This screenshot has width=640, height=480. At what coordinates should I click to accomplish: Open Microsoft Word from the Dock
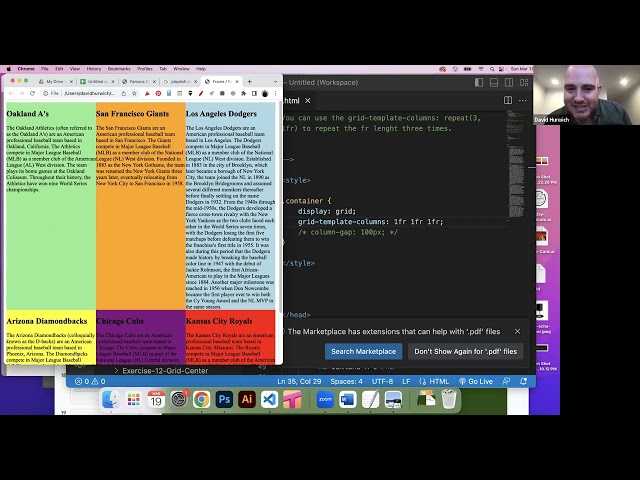click(x=347, y=400)
